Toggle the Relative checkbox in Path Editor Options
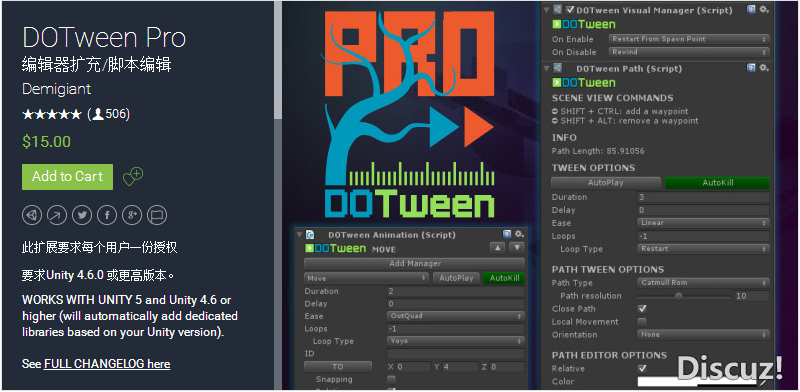This screenshot has width=800, height=392. 642,368
